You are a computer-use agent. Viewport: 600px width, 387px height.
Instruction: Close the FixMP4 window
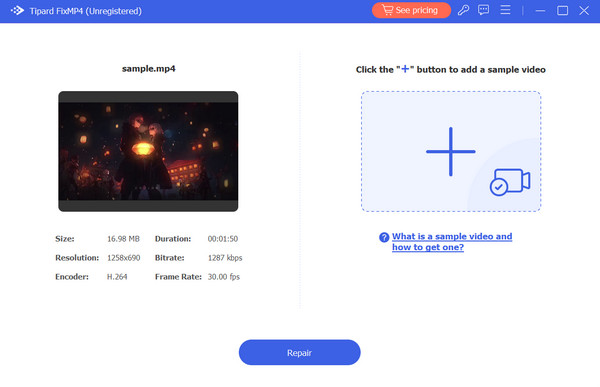tap(584, 10)
